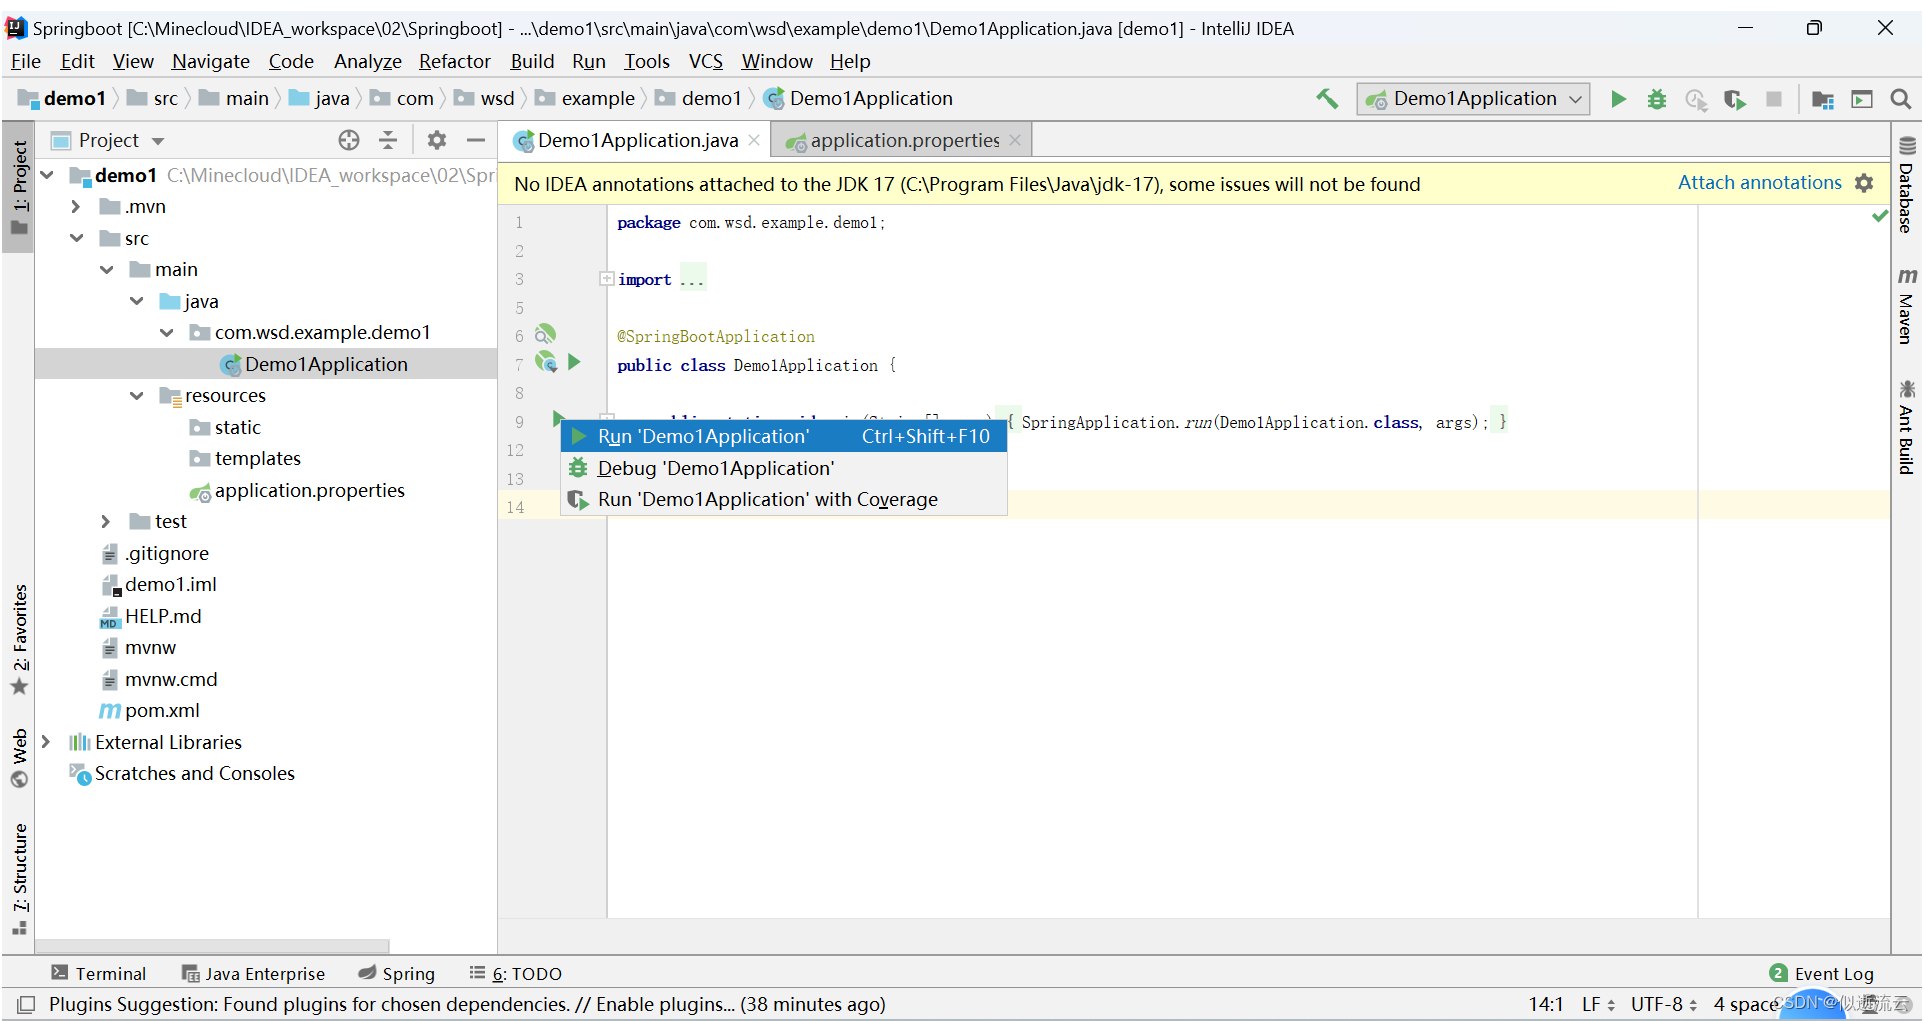This screenshot has height=1021, width=1924.
Task: Open the Terminal tool window
Action: point(98,973)
